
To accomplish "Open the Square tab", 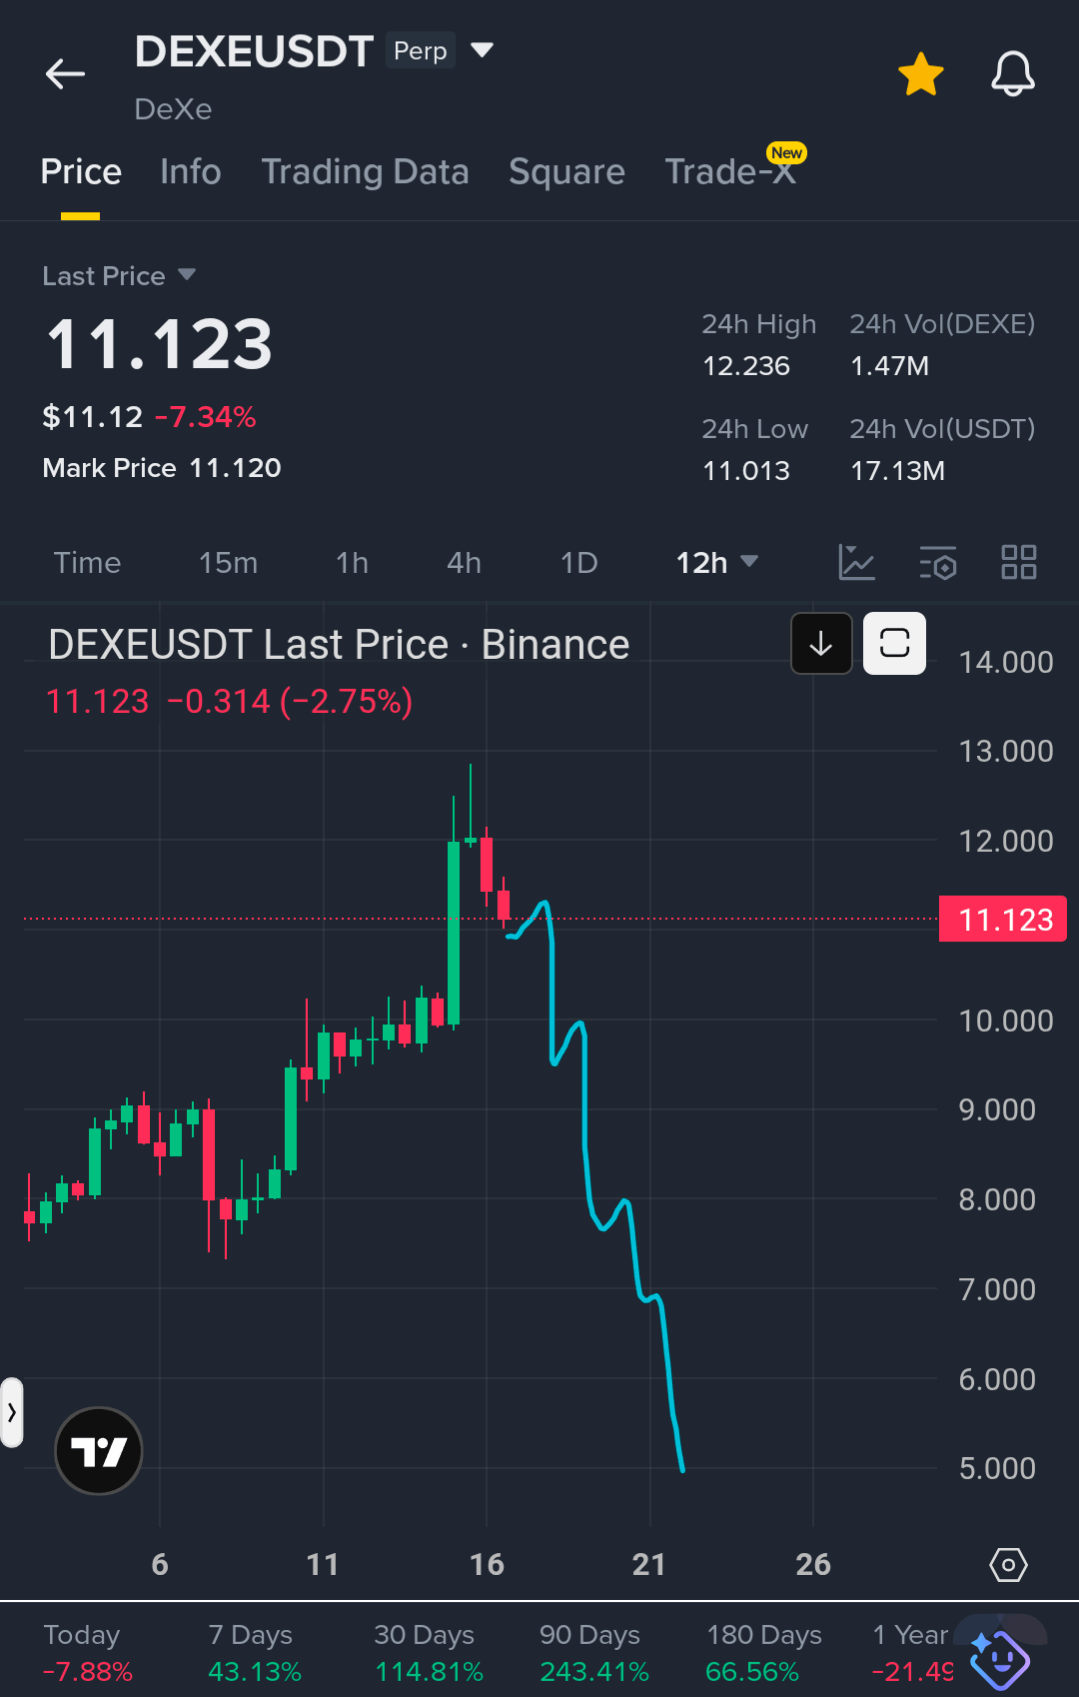I will (567, 172).
